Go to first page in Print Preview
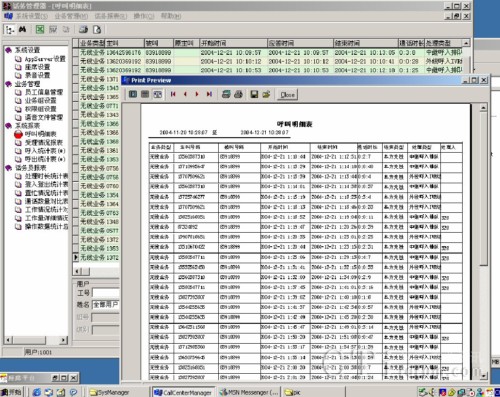Image resolution: width=500 pixels, height=397 pixels. (173, 94)
